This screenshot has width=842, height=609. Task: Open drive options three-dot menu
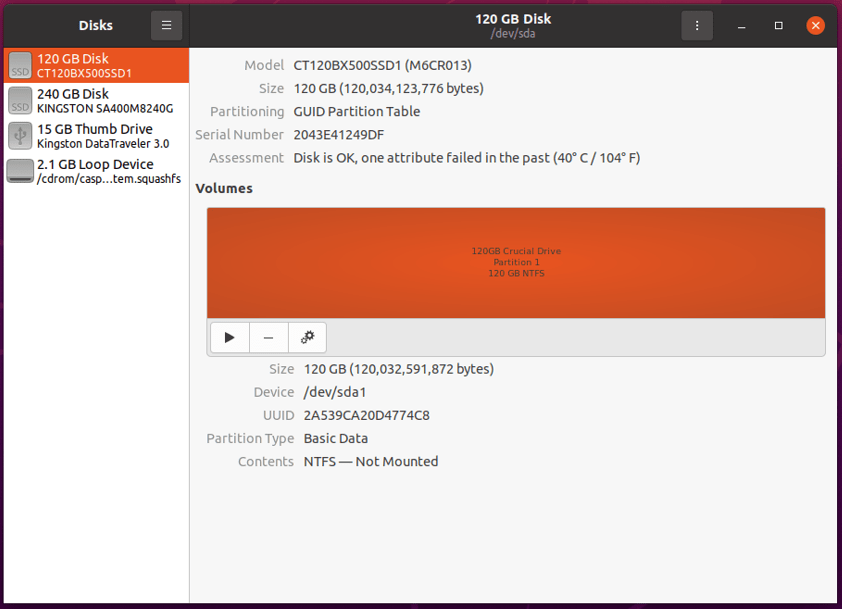(697, 25)
